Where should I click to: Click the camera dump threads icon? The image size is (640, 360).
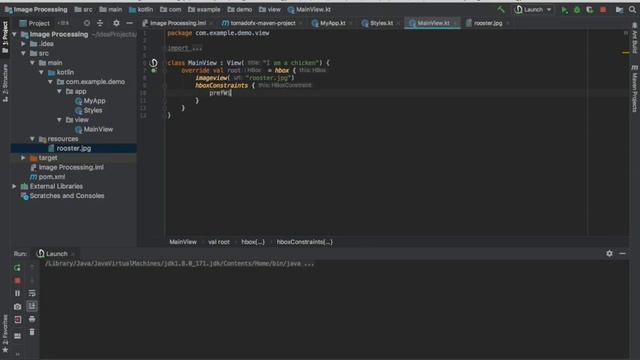[17, 307]
